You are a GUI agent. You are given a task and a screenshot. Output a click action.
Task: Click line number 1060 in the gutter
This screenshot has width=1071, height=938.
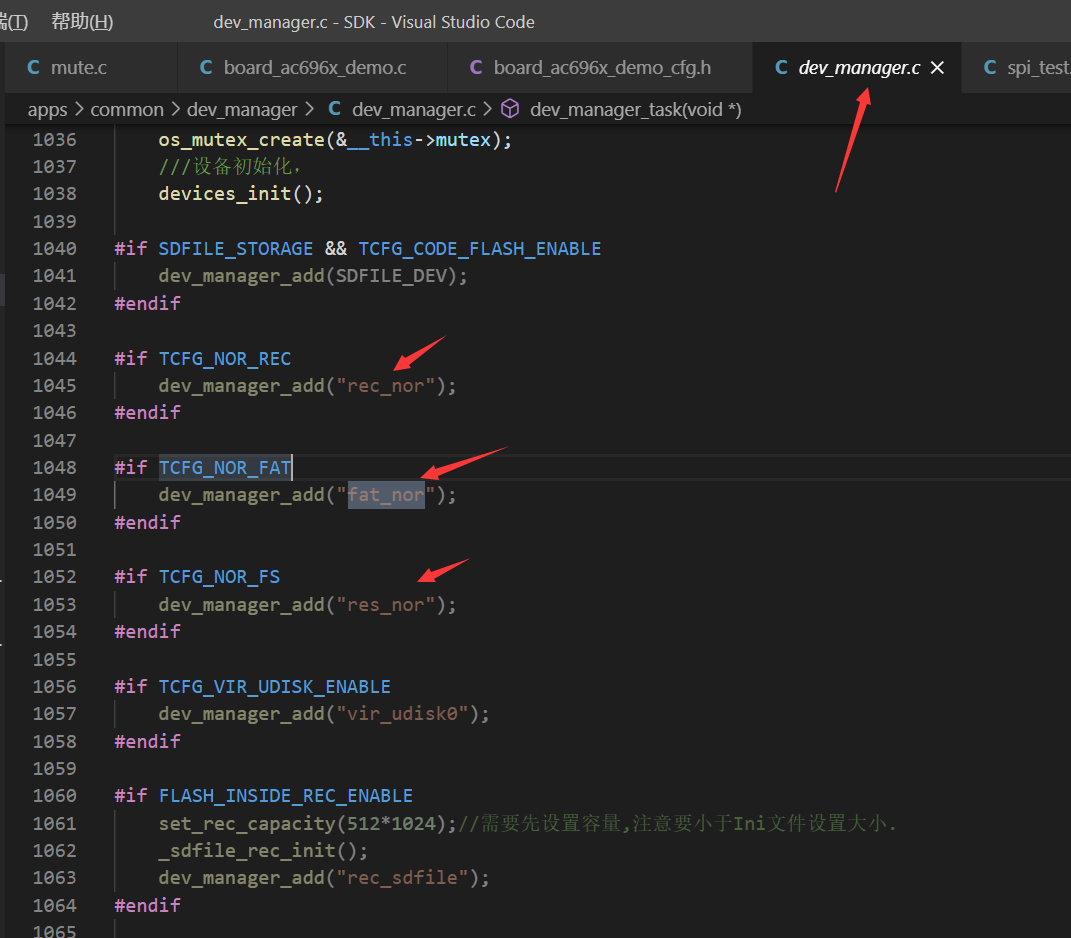coord(55,796)
